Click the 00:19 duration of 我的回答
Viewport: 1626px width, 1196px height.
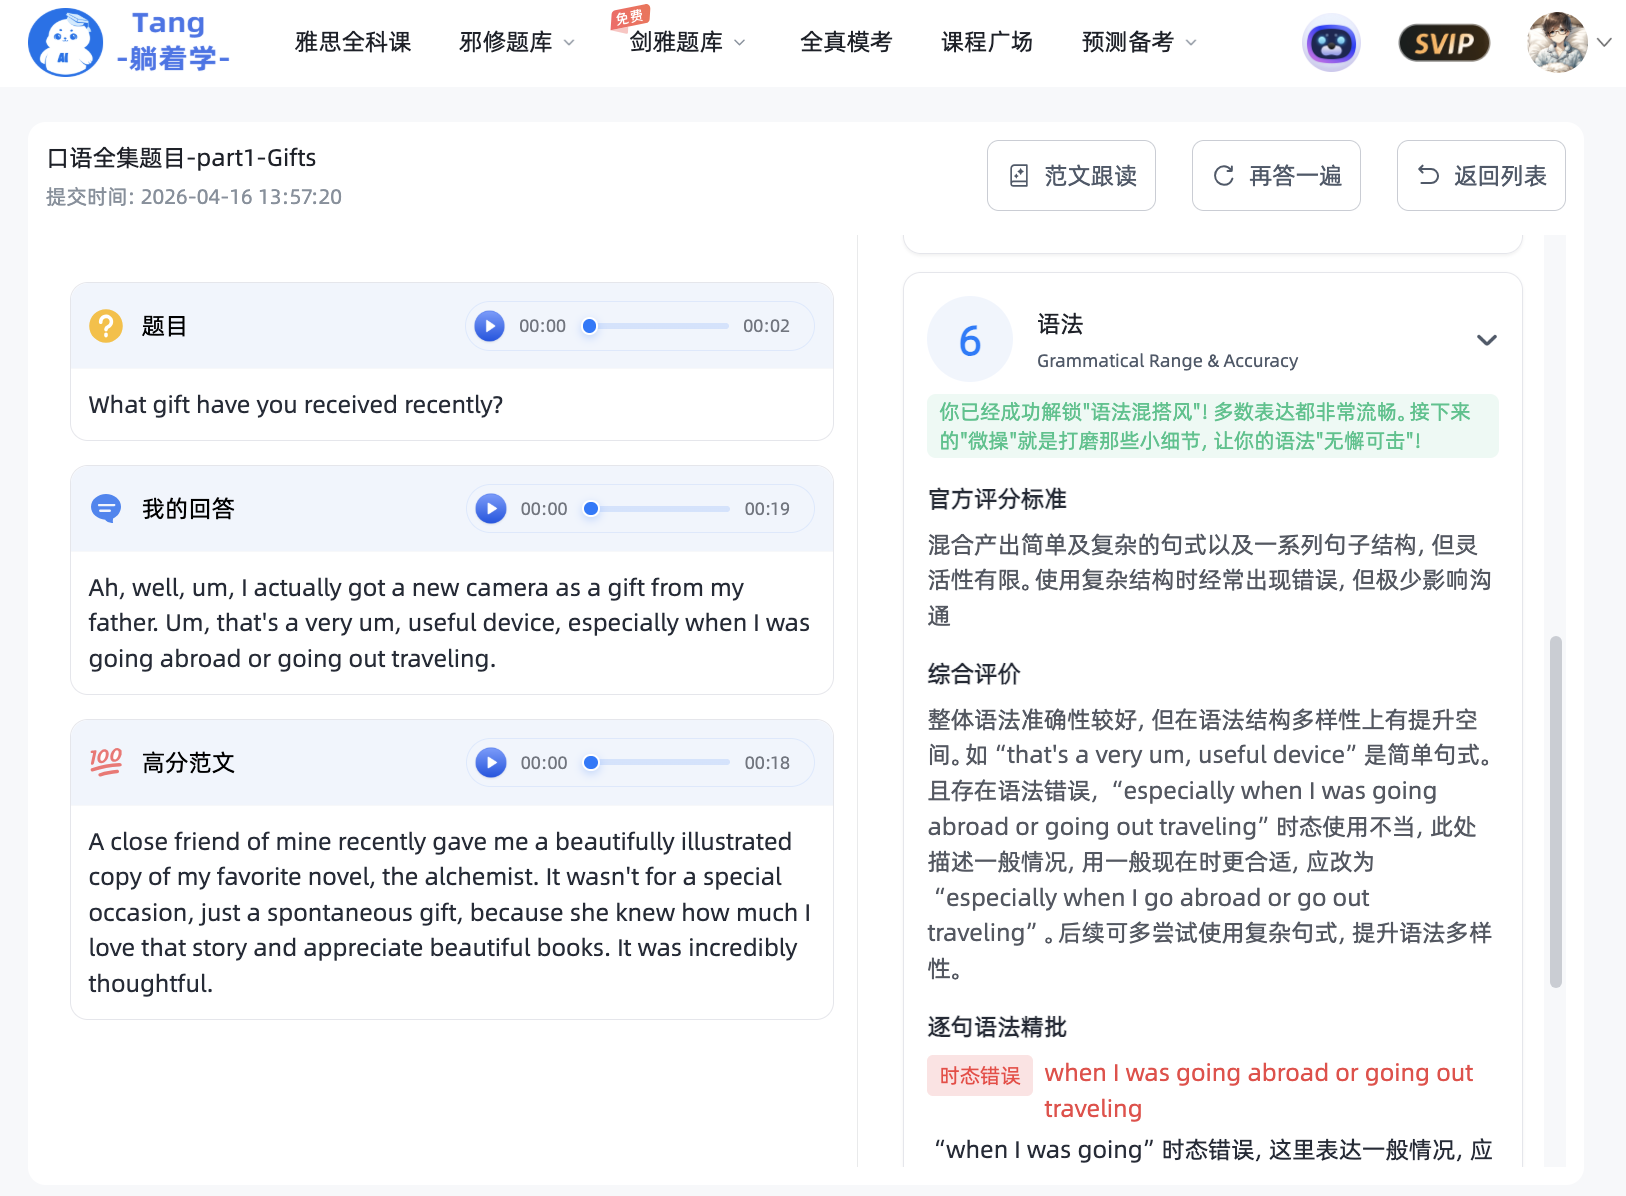click(x=767, y=509)
